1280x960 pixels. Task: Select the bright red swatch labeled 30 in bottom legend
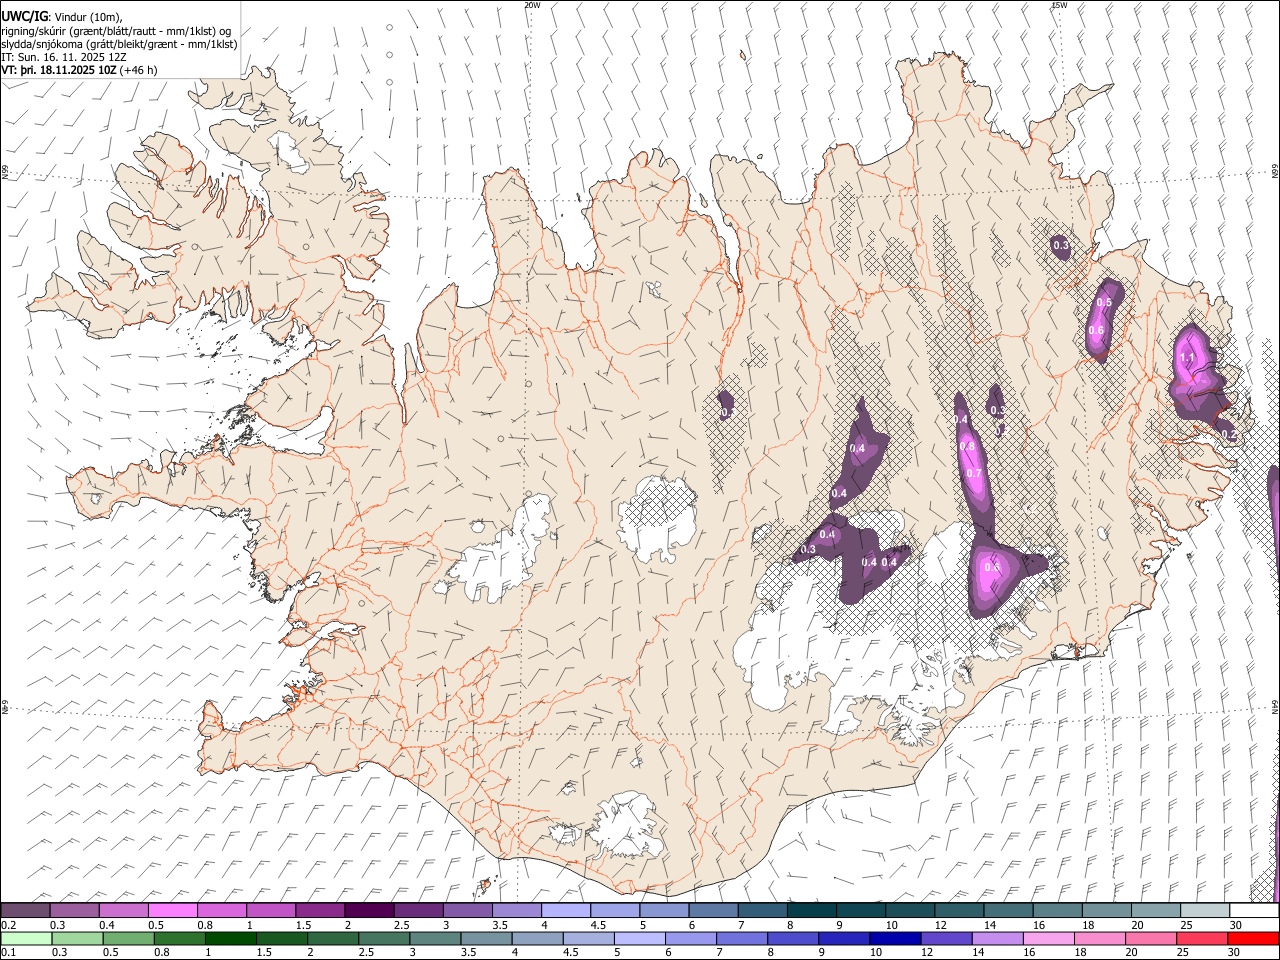pyautogui.click(x=1253, y=939)
